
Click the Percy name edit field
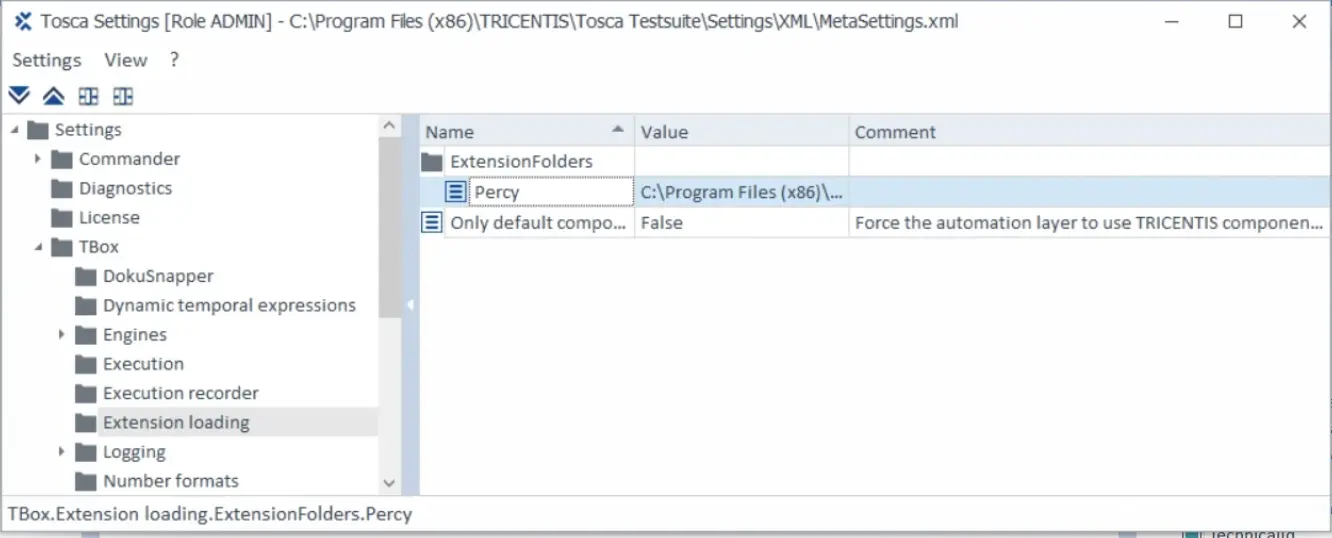551,192
